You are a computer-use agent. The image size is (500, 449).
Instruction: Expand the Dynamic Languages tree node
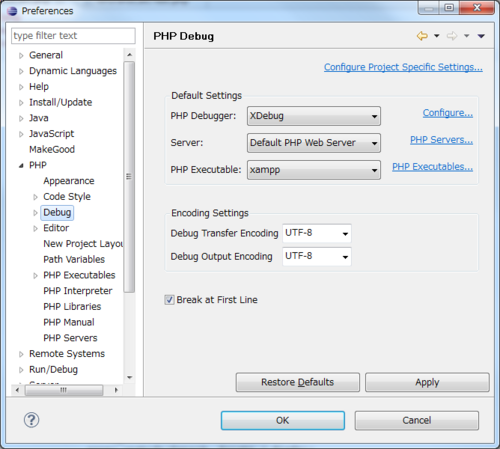tap(21, 71)
